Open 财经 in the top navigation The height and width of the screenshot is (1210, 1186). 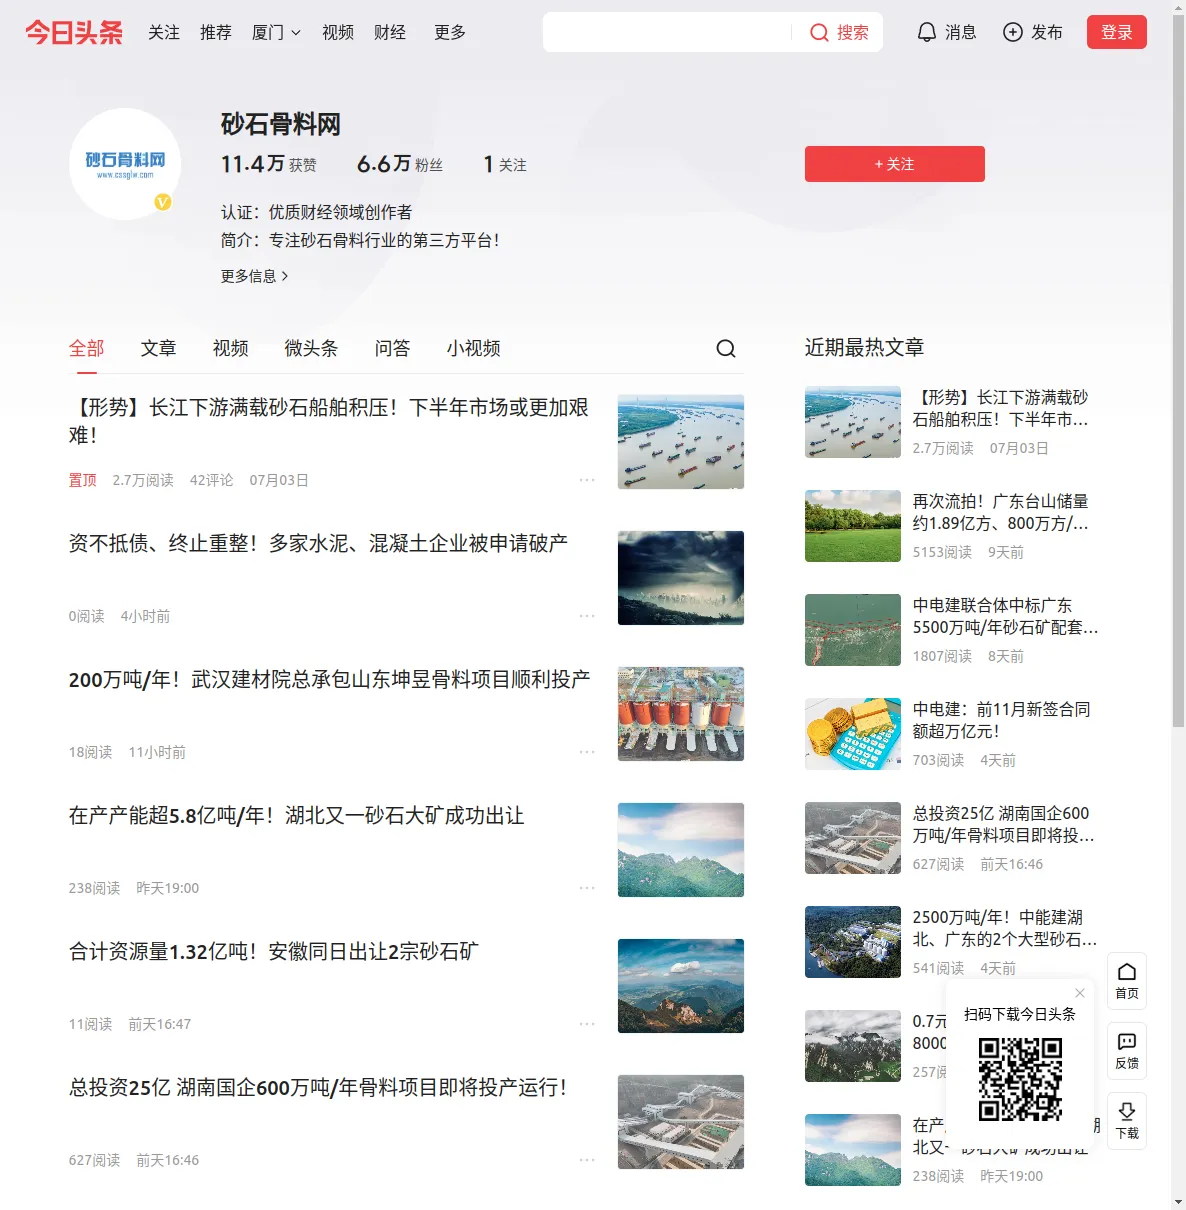click(x=390, y=33)
